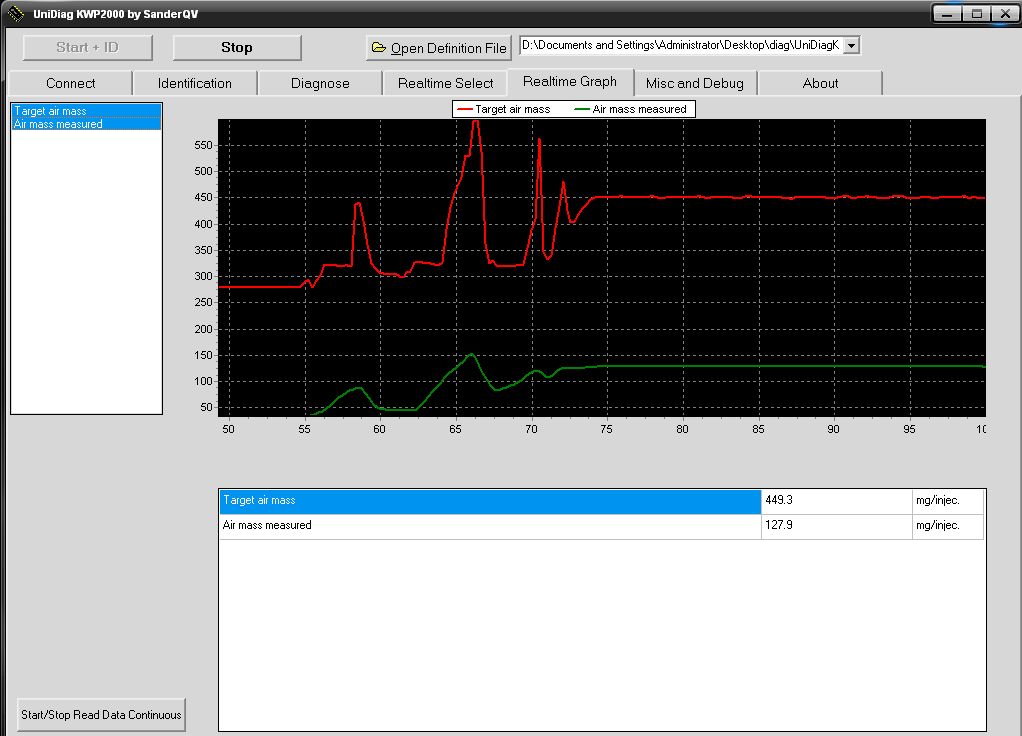Click the 127.9 value cell in table
The height and width of the screenshot is (736, 1022).
835,525
